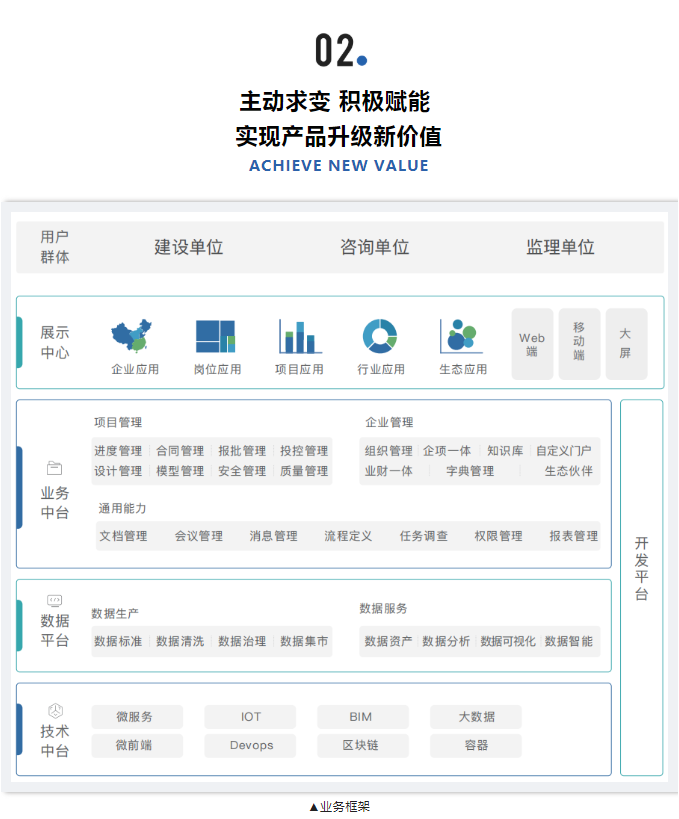Select the Devops tech tag
This screenshot has width=679, height=819.
coord(250,746)
